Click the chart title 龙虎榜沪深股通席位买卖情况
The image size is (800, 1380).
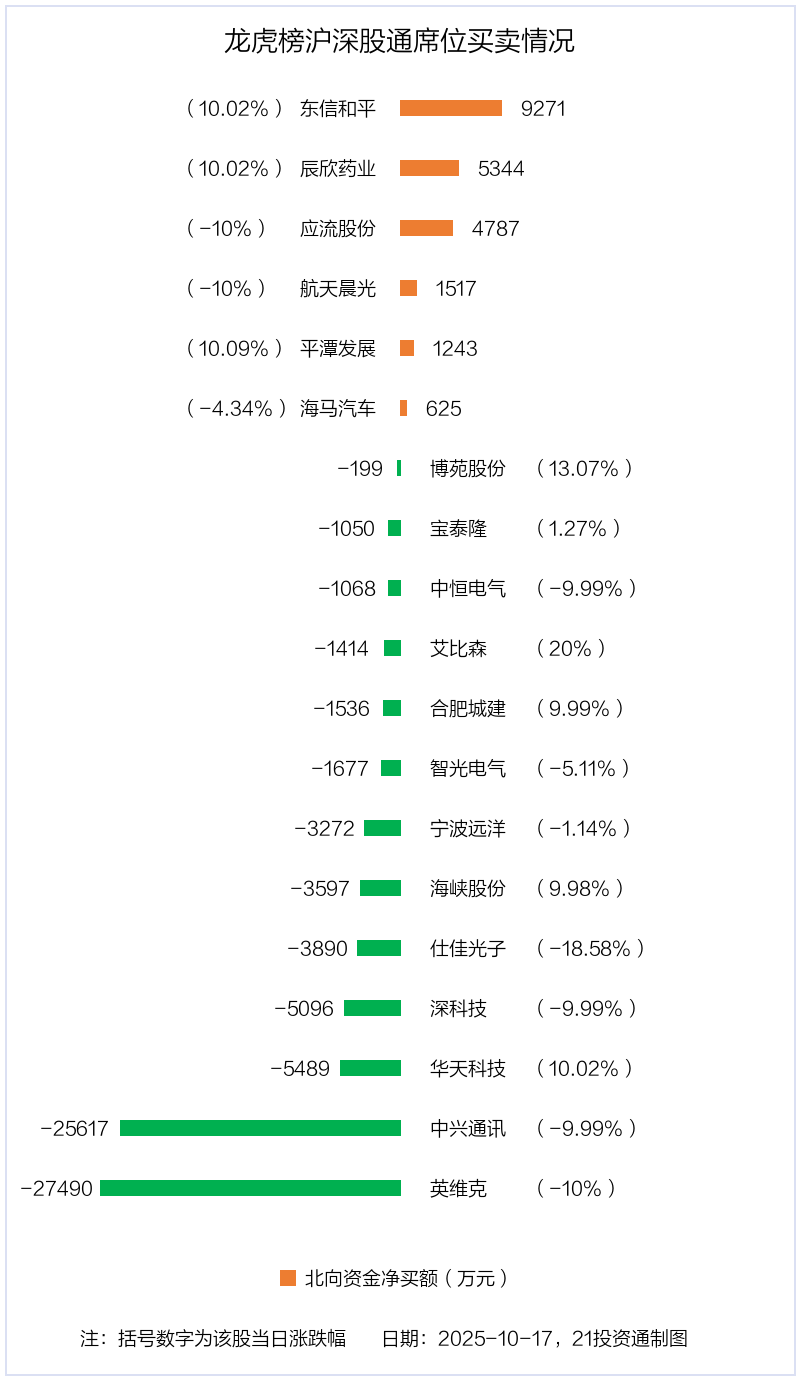pyautogui.click(x=399, y=42)
